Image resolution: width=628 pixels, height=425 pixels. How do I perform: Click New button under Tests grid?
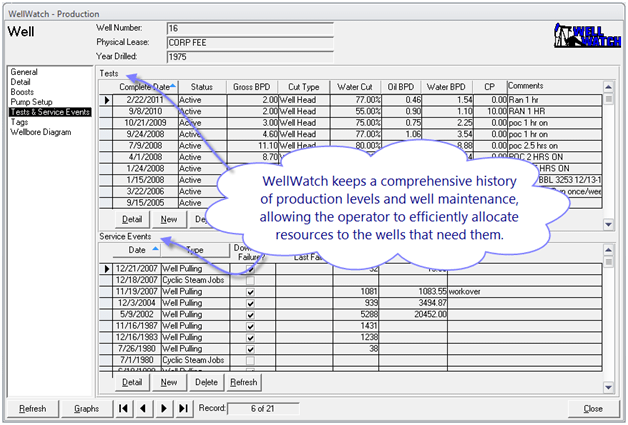tap(169, 220)
